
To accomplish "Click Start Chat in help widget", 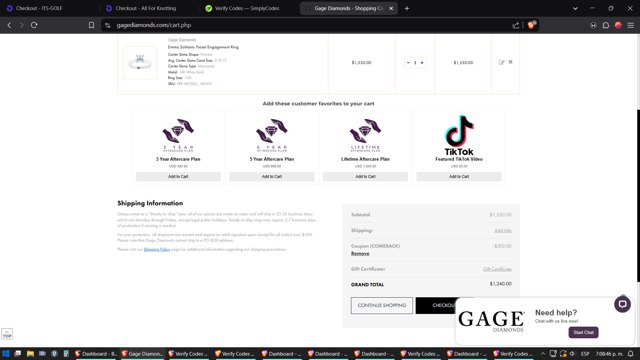I will click(x=583, y=332).
